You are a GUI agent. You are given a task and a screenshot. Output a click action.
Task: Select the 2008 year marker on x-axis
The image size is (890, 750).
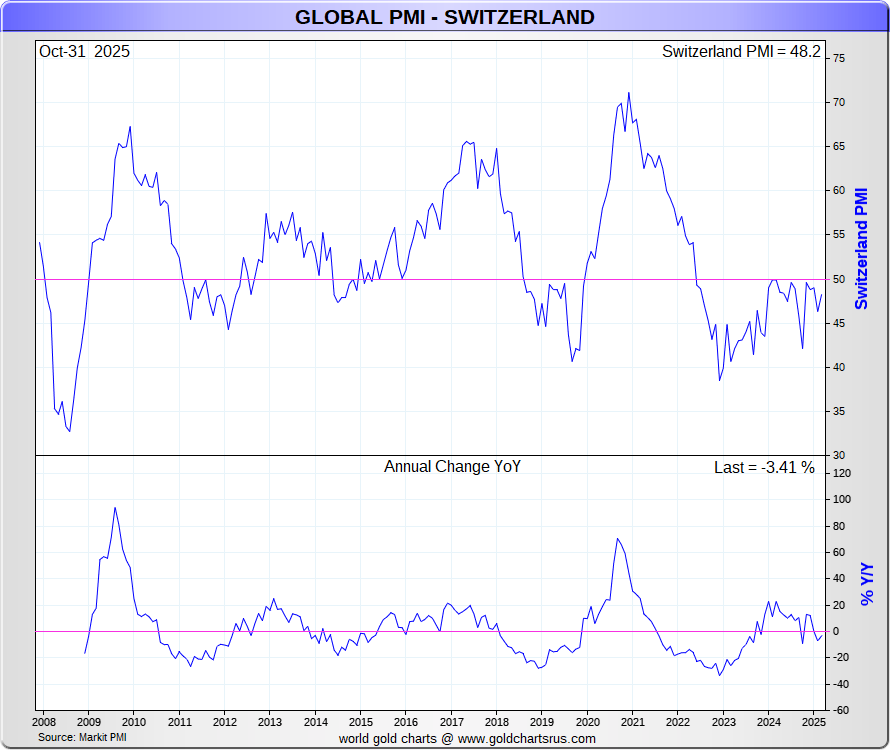pyautogui.click(x=43, y=721)
